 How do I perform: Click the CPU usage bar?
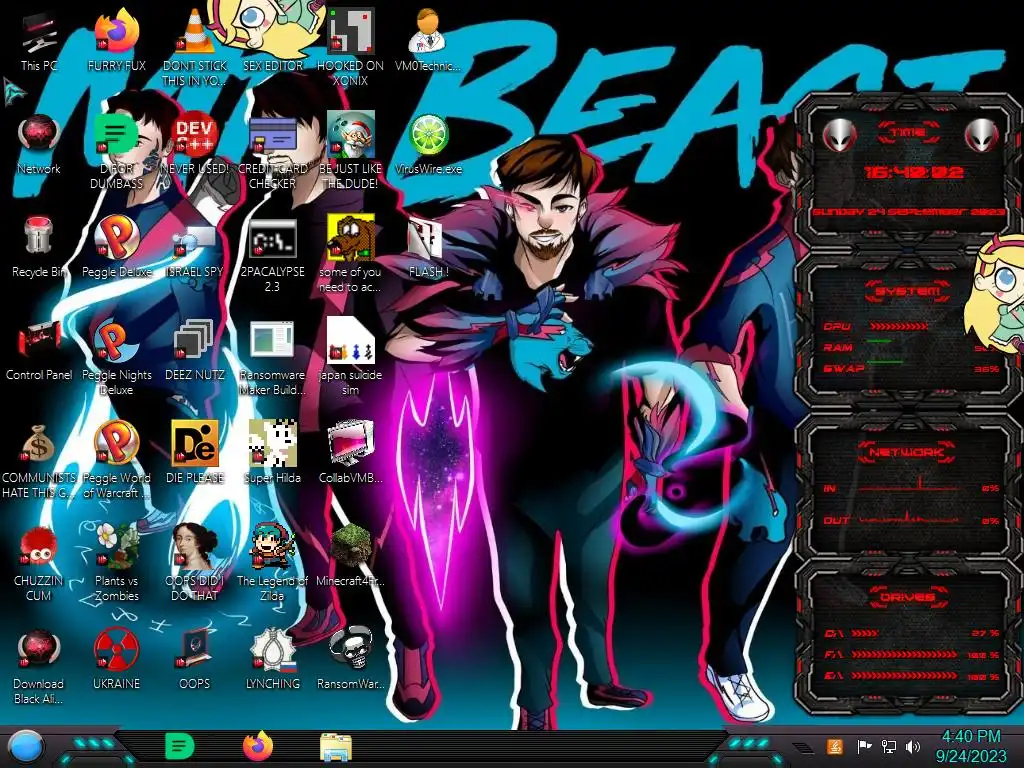pos(899,326)
